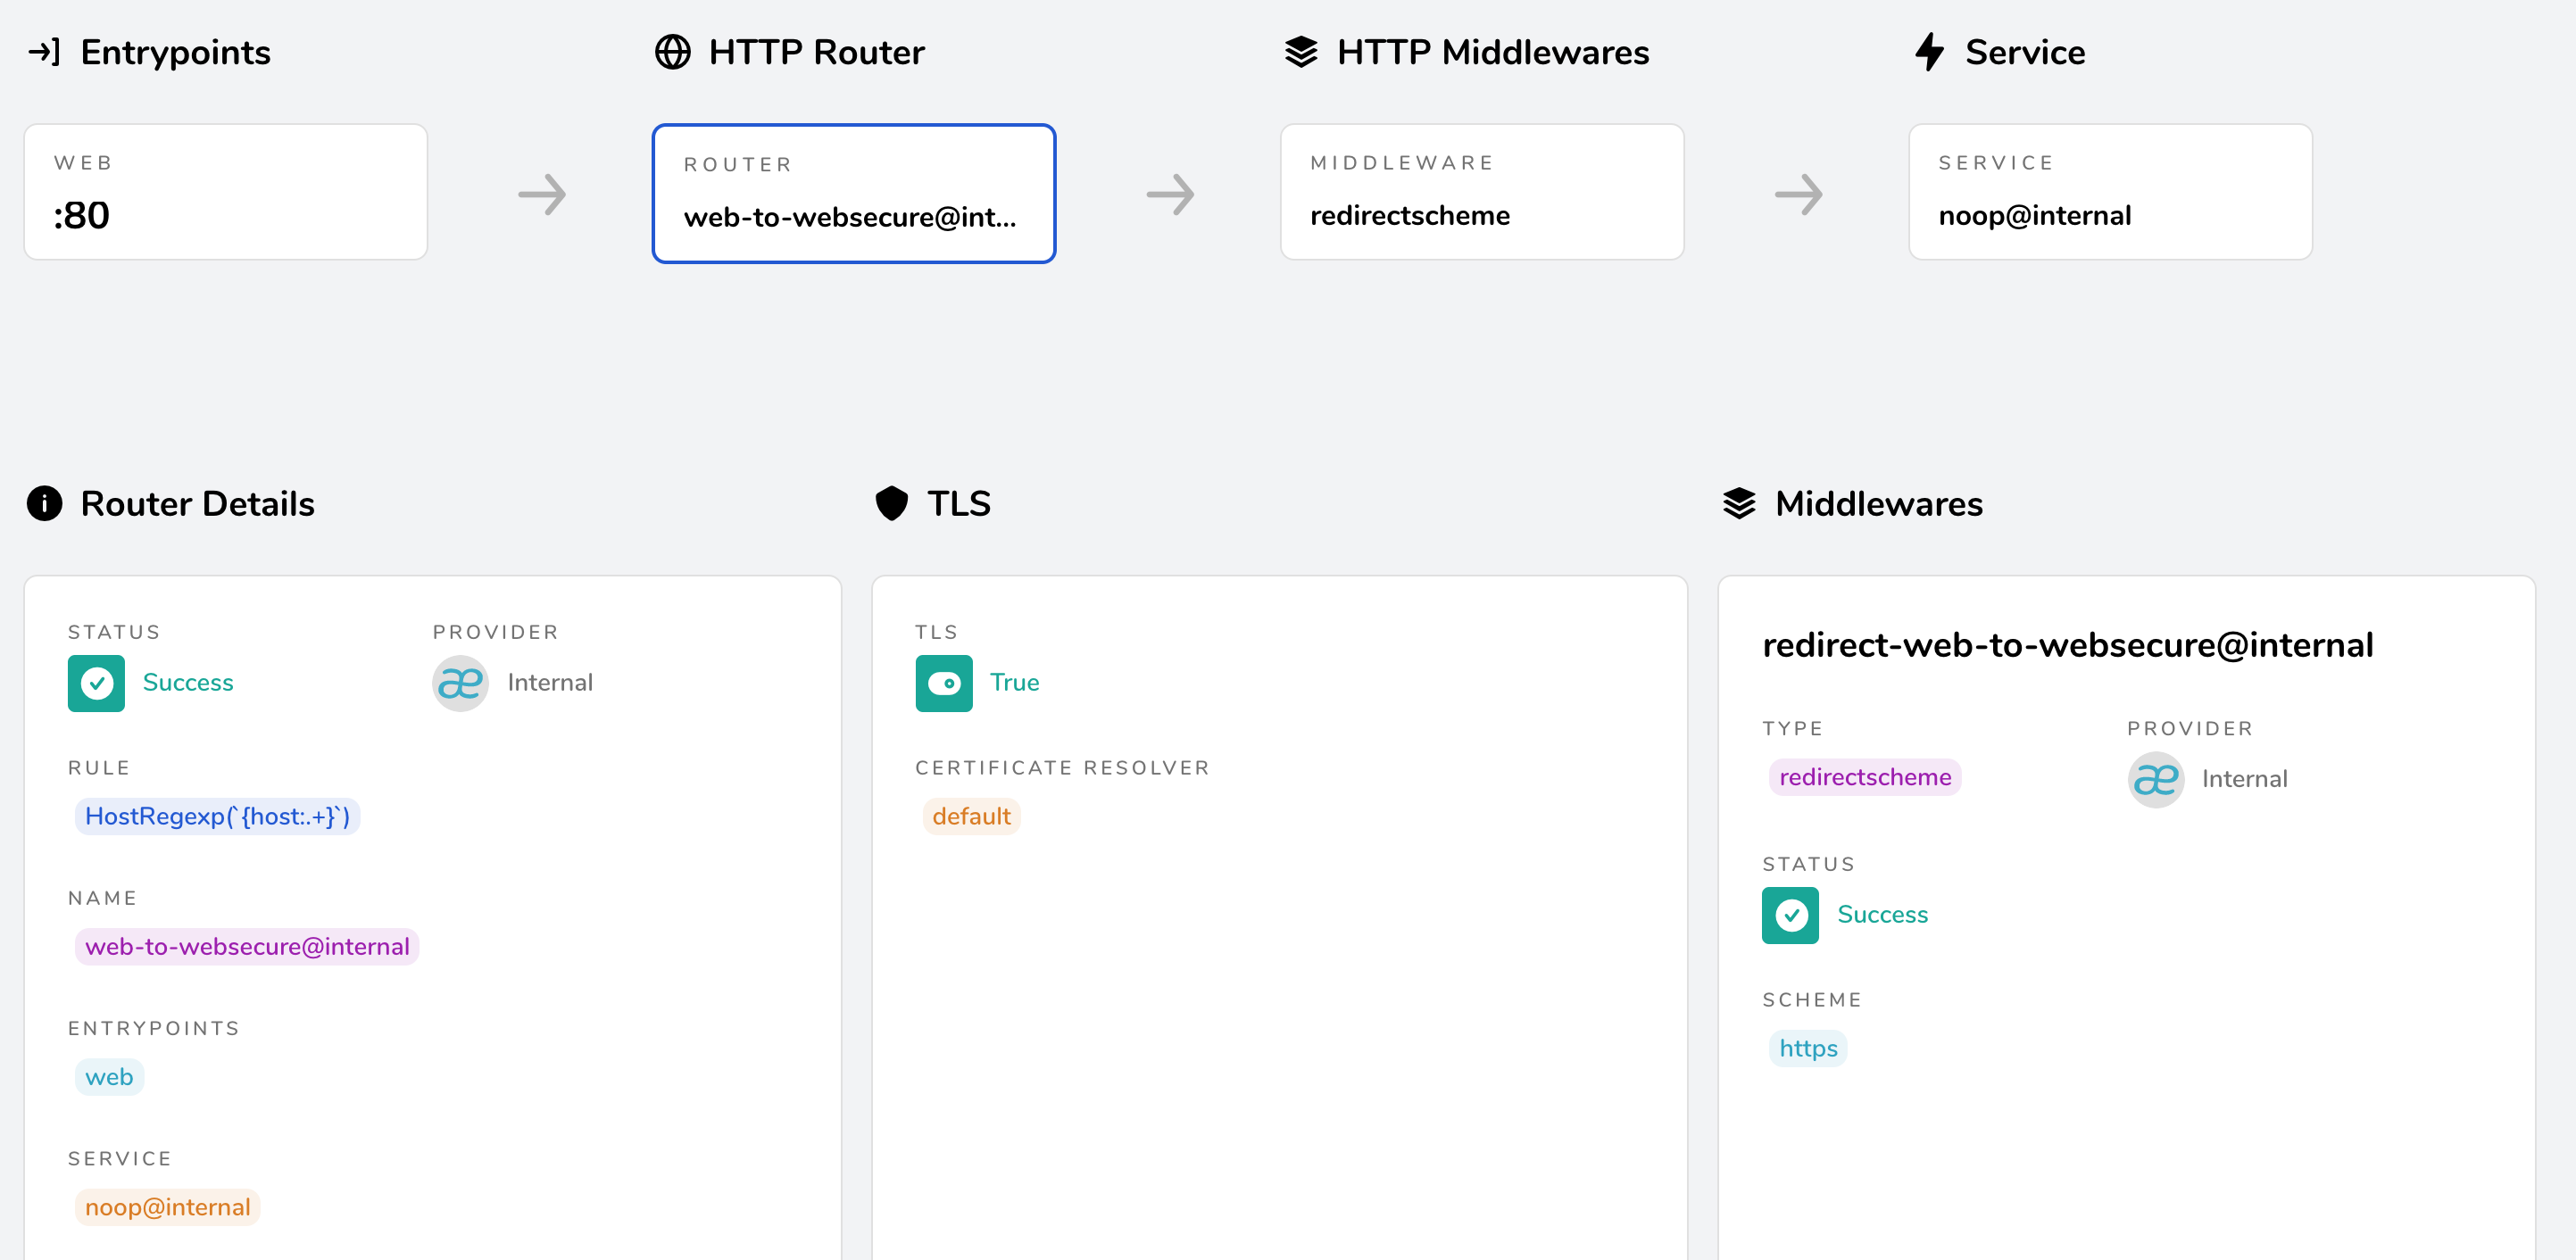This screenshot has width=2576, height=1260.
Task: Open the noop@internal service card
Action: [x=2110, y=192]
